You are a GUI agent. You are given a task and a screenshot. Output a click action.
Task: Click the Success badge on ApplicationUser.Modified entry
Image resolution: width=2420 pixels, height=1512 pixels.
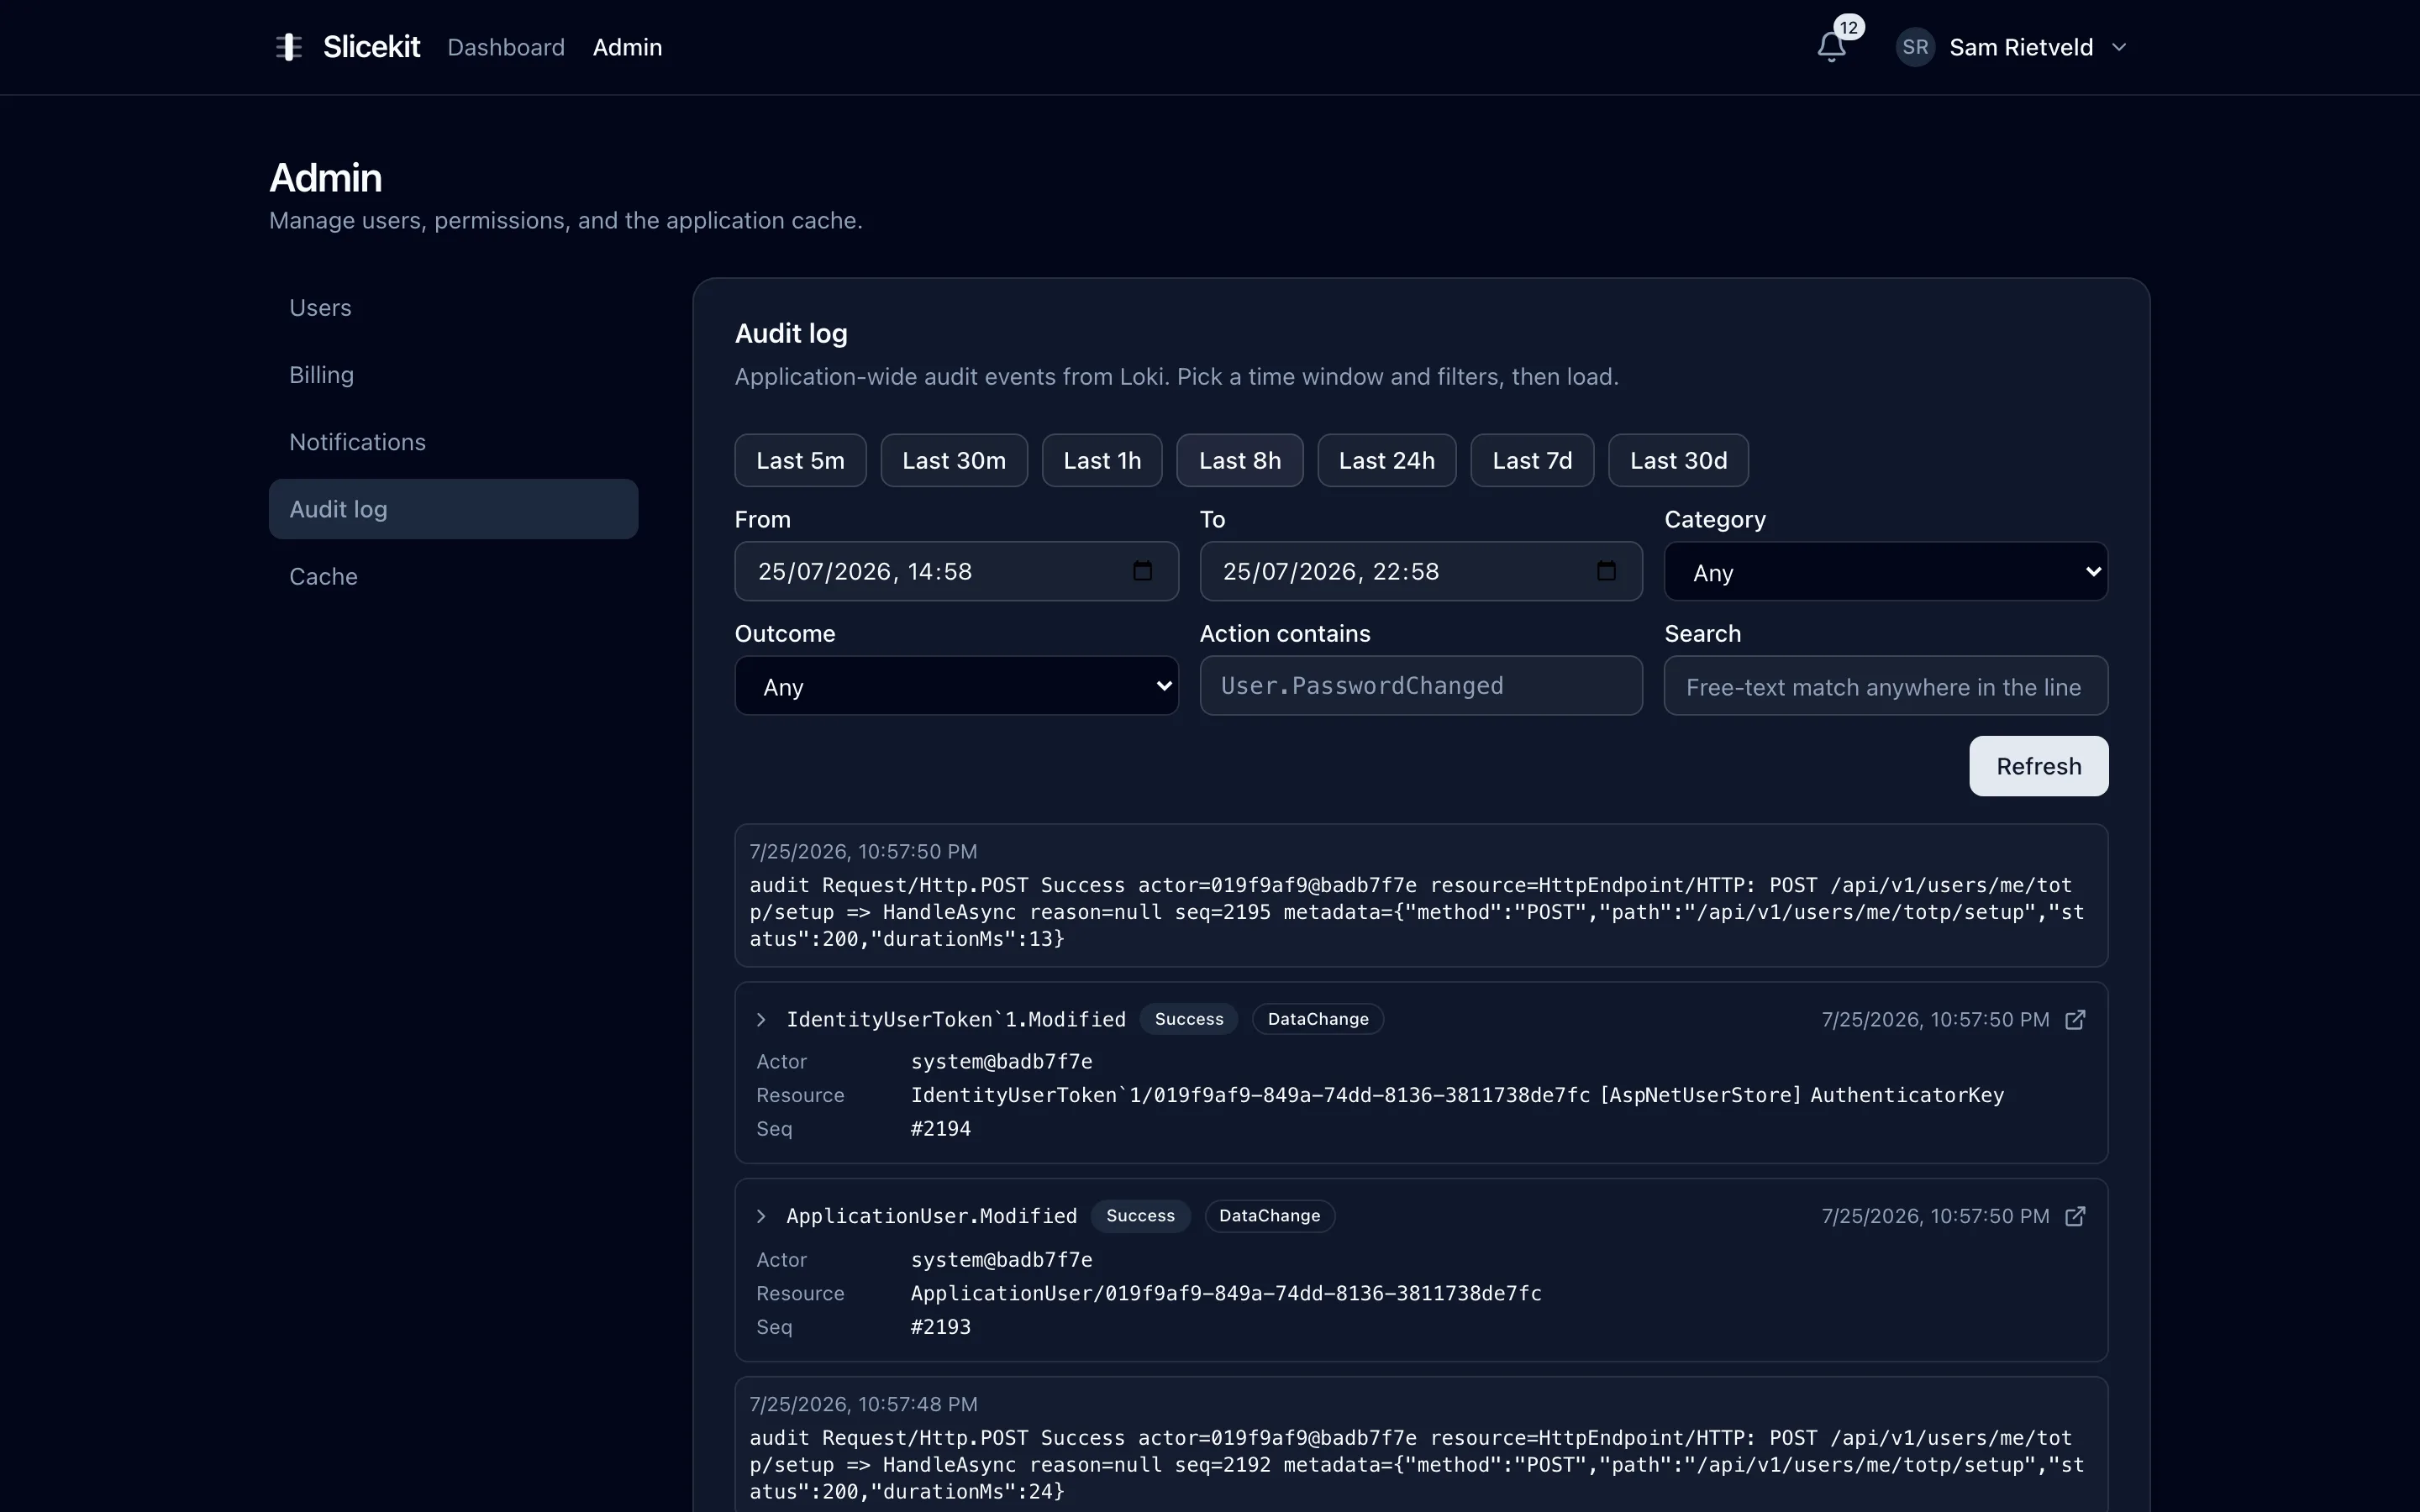pyautogui.click(x=1140, y=1216)
